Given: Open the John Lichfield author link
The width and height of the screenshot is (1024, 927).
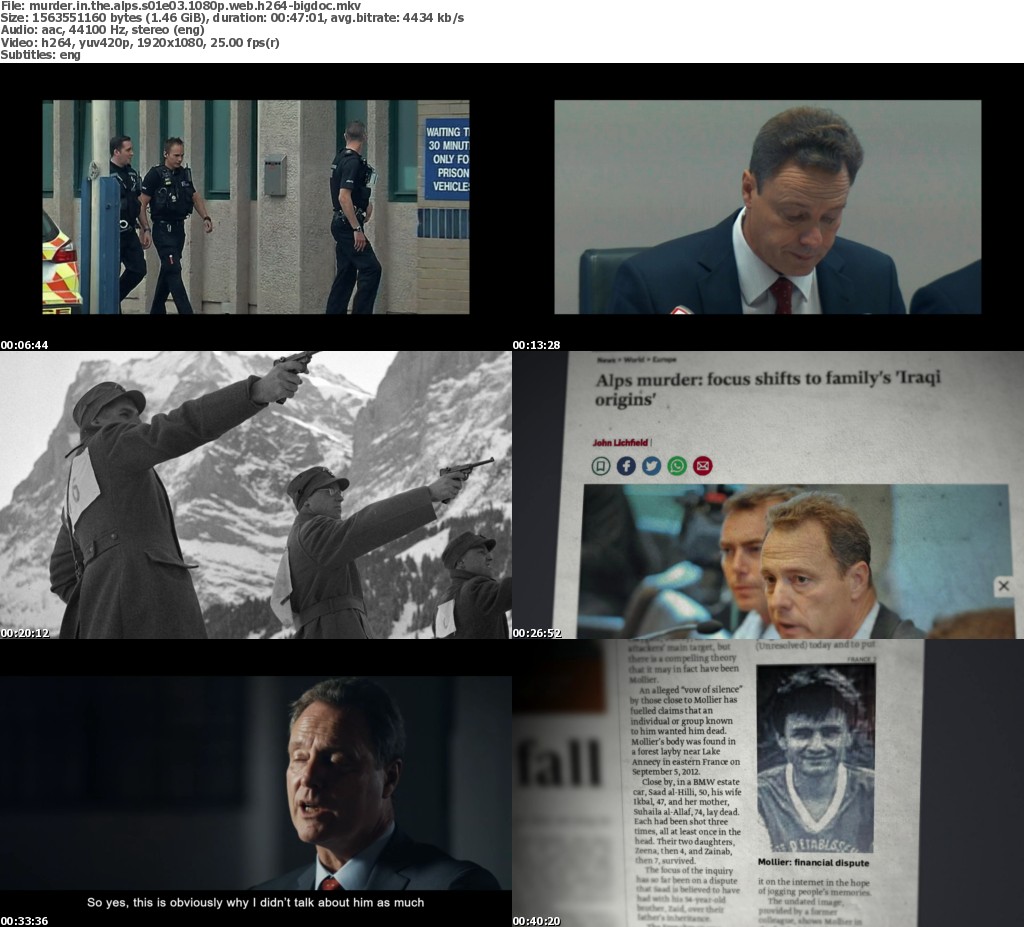Looking at the screenshot, I should tap(620, 442).
